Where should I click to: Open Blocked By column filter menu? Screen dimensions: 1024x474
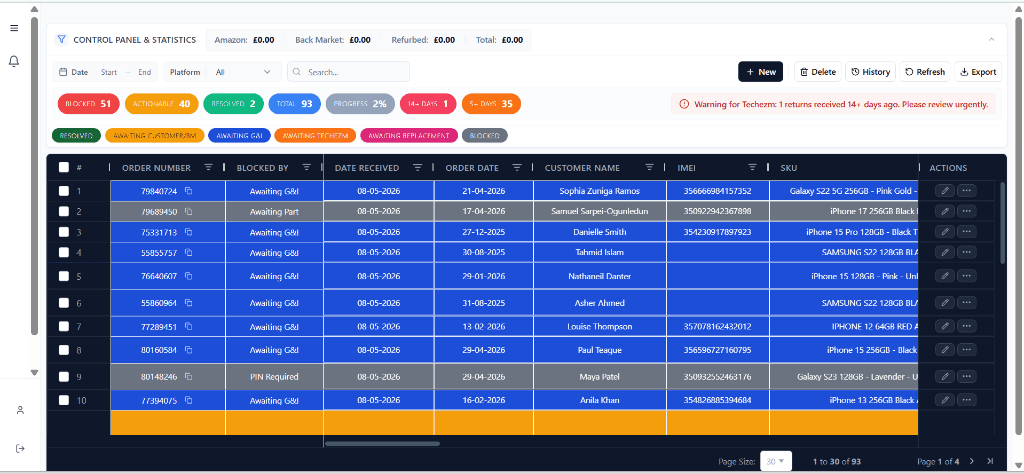coord(307,168)
